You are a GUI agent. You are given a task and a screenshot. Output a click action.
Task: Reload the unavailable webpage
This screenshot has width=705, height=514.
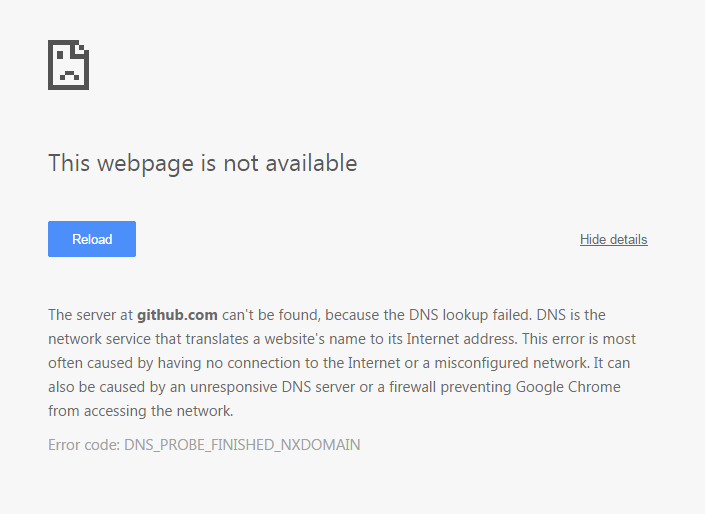click(92, 239)
